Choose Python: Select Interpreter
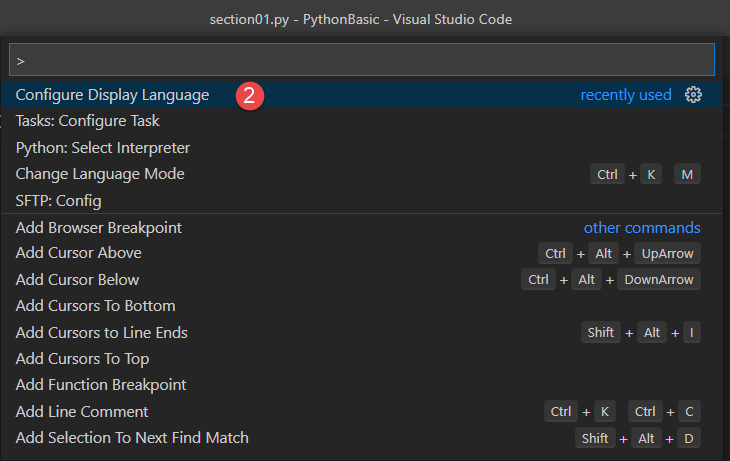 (x=103, y=148)
